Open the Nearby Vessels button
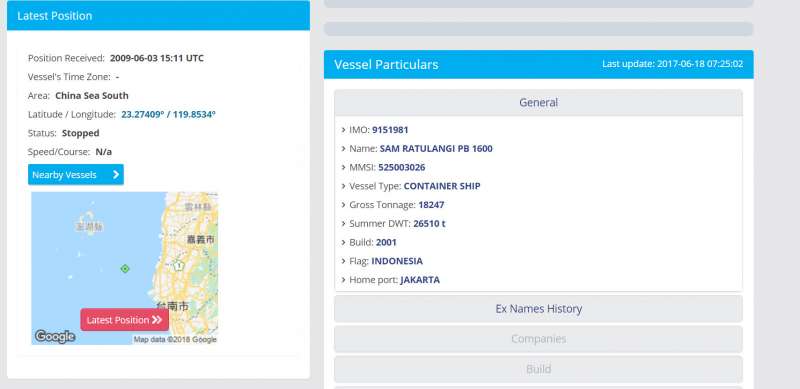The height and width of the screenshot is (389, 800). 76,175
